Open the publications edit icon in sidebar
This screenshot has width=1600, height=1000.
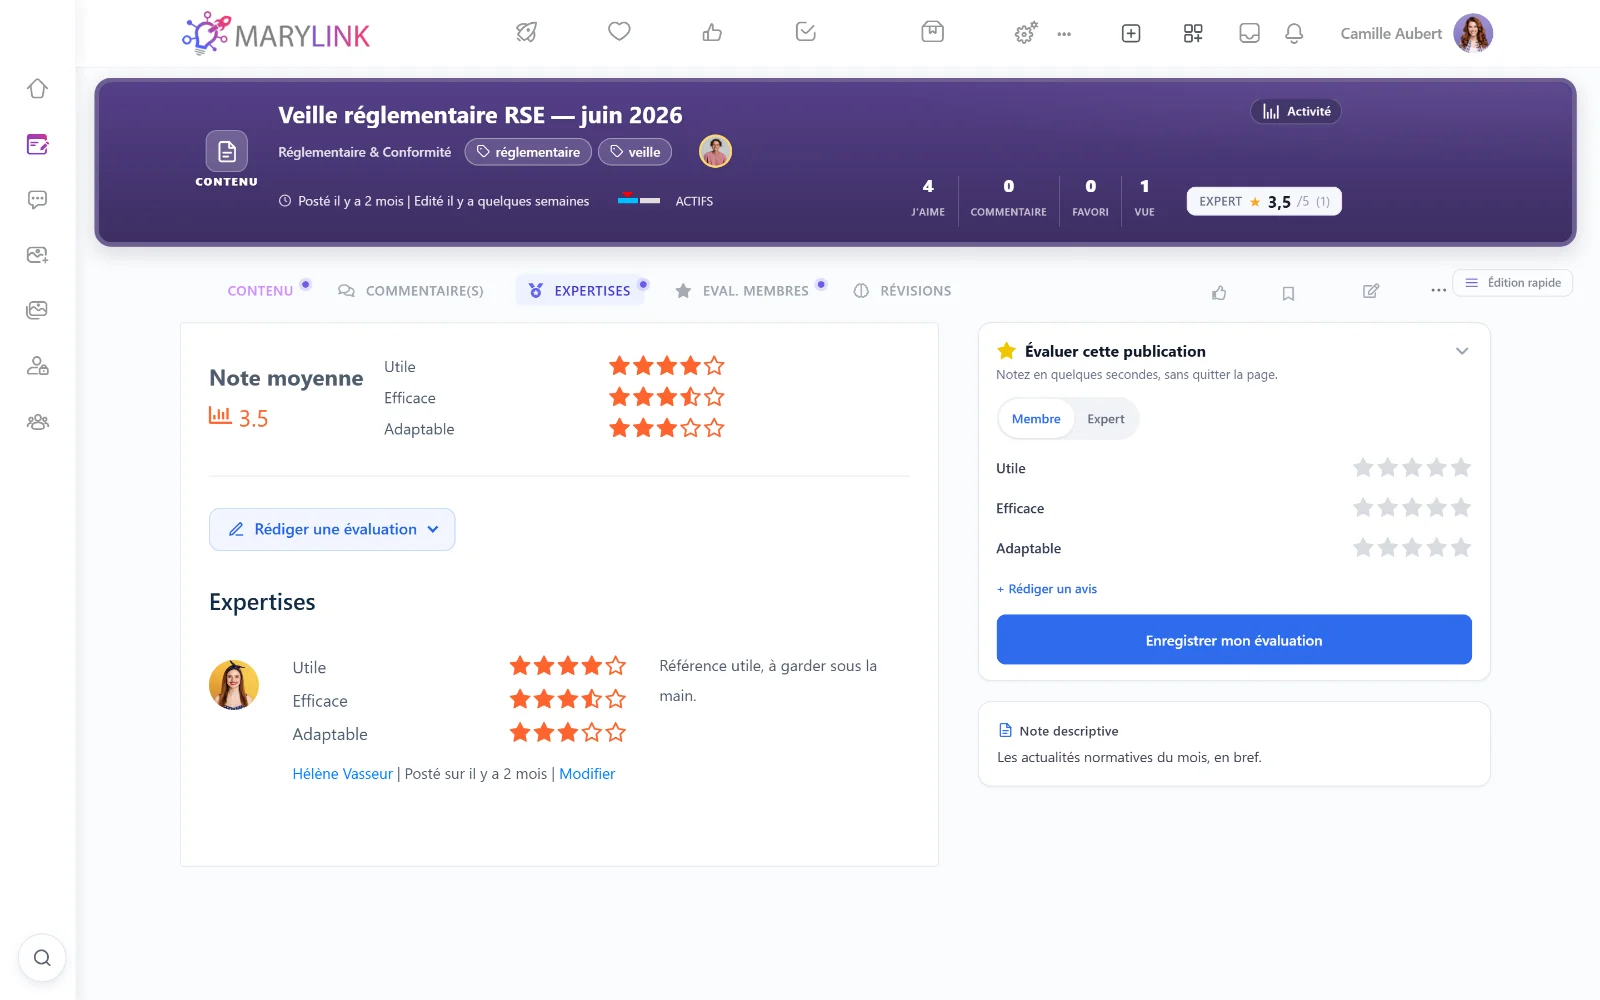coord(37,145)
